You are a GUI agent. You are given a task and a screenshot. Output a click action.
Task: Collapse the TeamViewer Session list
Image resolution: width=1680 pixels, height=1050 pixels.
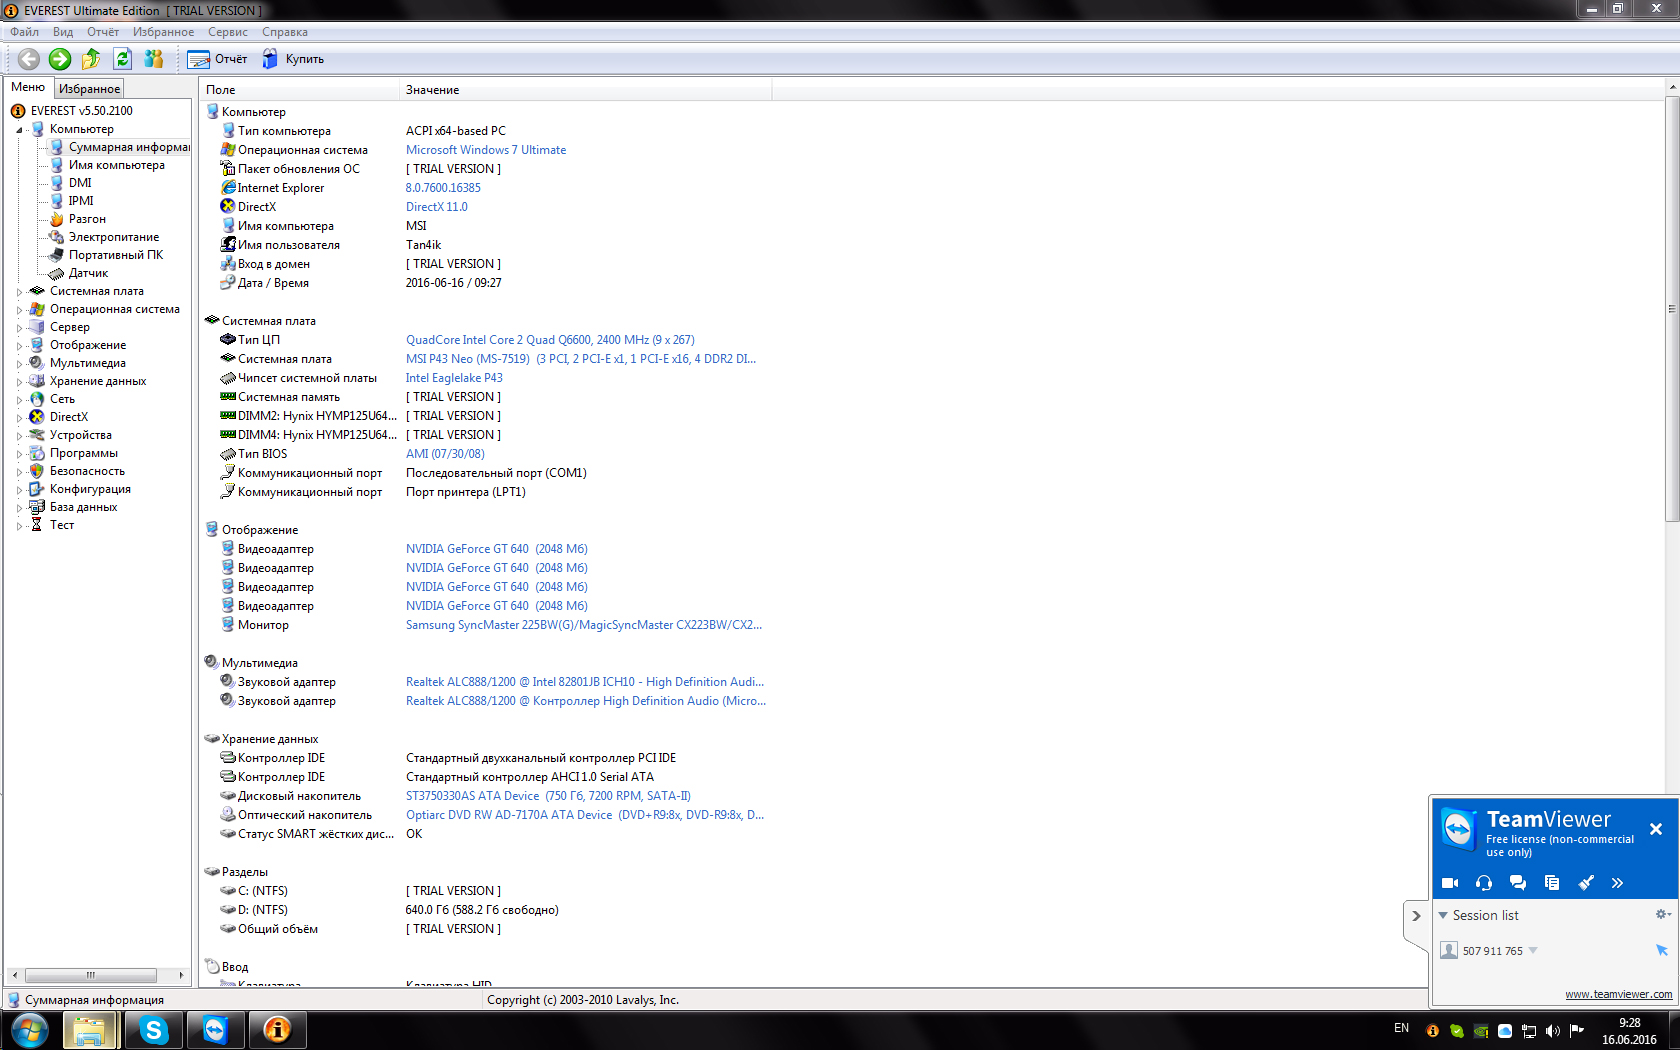[1443, 915]
